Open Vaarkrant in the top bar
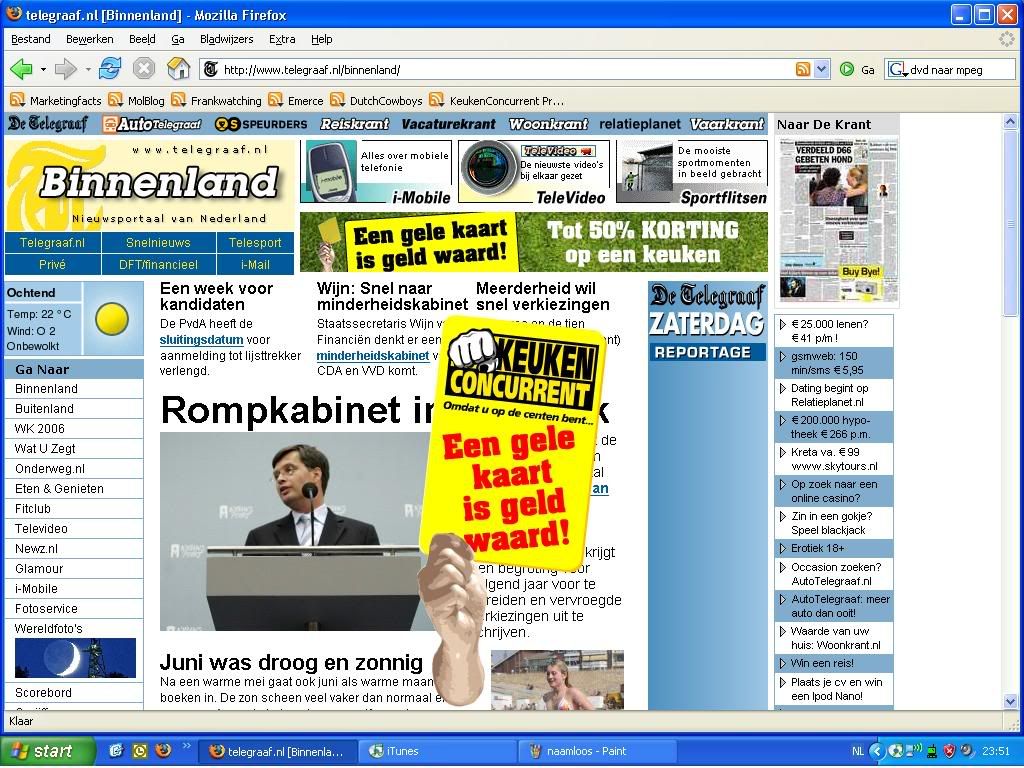 [727, 123]
